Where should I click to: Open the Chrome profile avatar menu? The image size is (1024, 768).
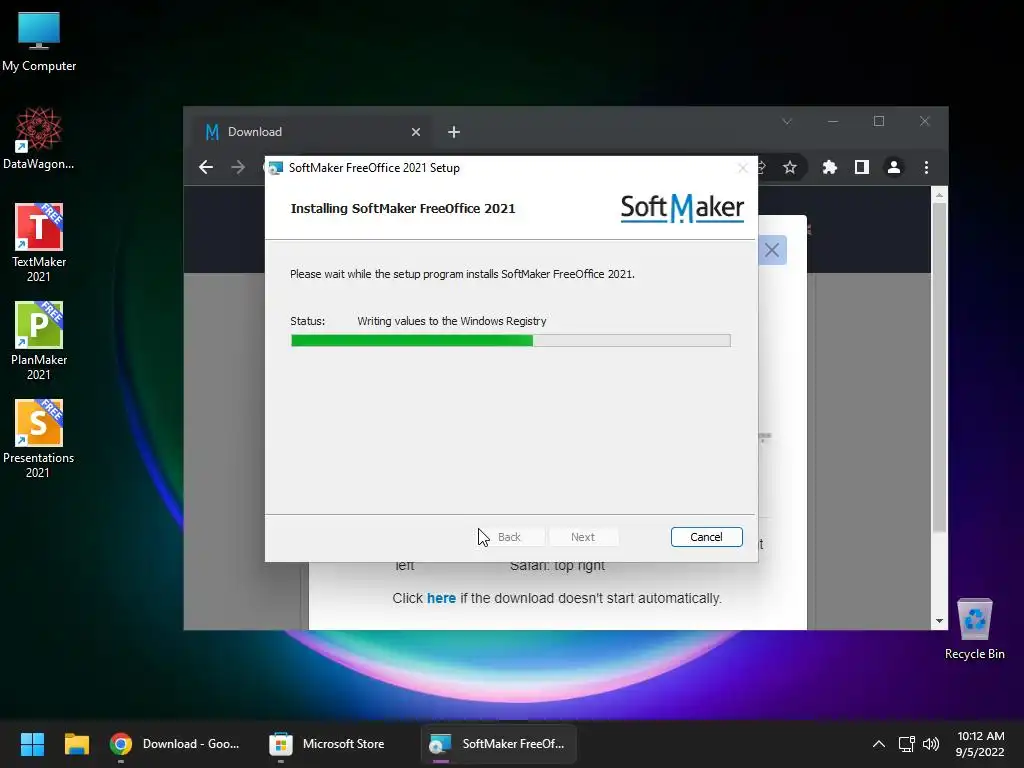pyautogui.click(x=893, y=167)
